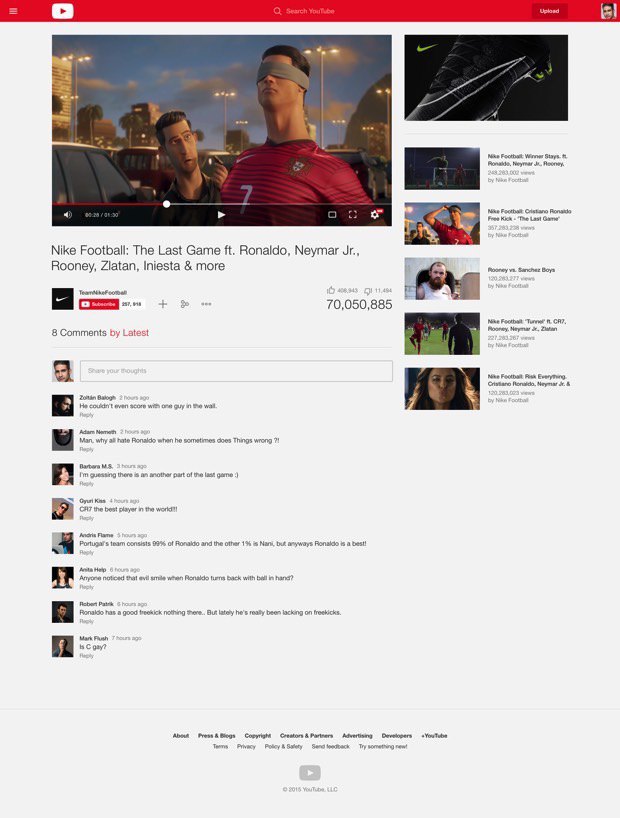The image size is (620, 818).
Task: Click Press & Blogs footer link
Action: (217, 736)
